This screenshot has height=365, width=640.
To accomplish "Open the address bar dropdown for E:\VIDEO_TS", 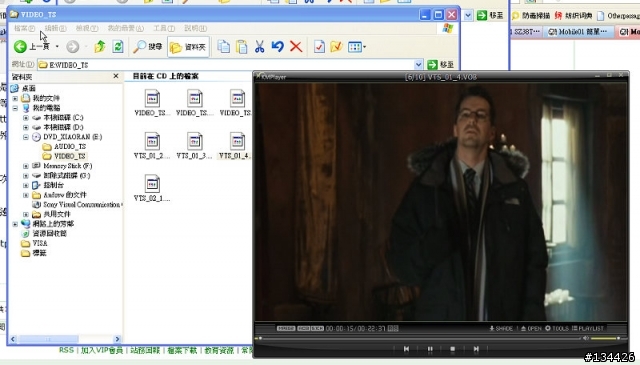I will [418, 65].
